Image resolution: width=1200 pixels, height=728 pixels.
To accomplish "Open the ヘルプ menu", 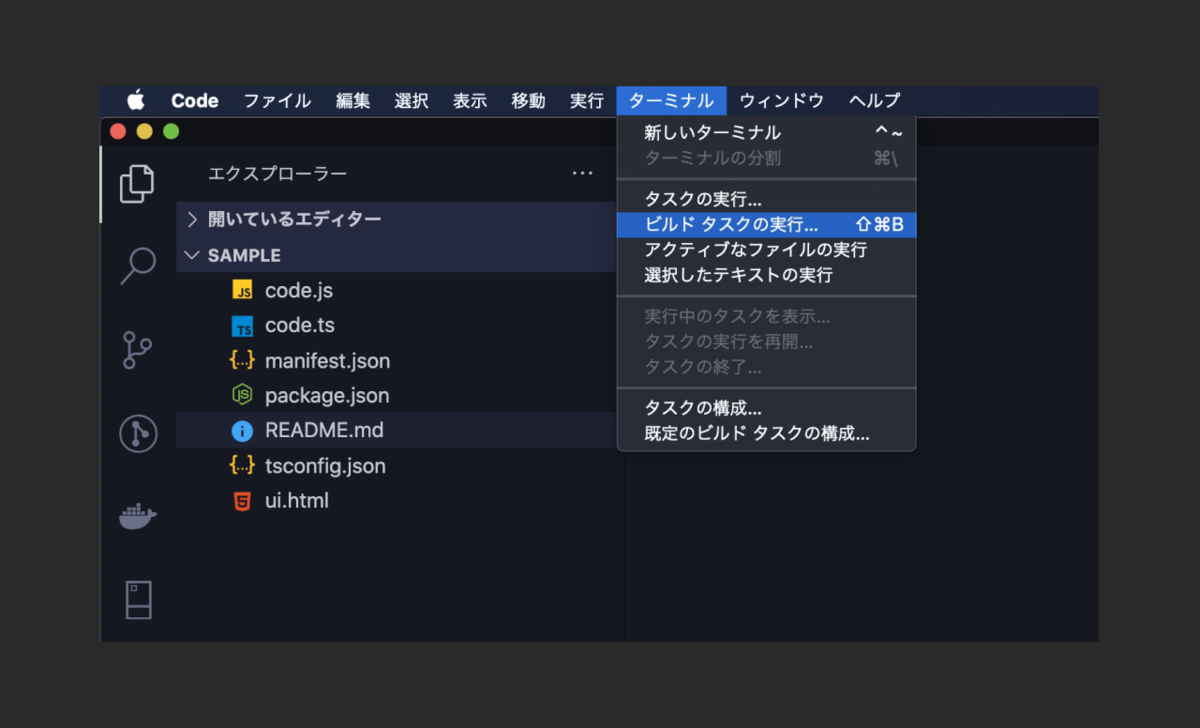I will [875, 100].
